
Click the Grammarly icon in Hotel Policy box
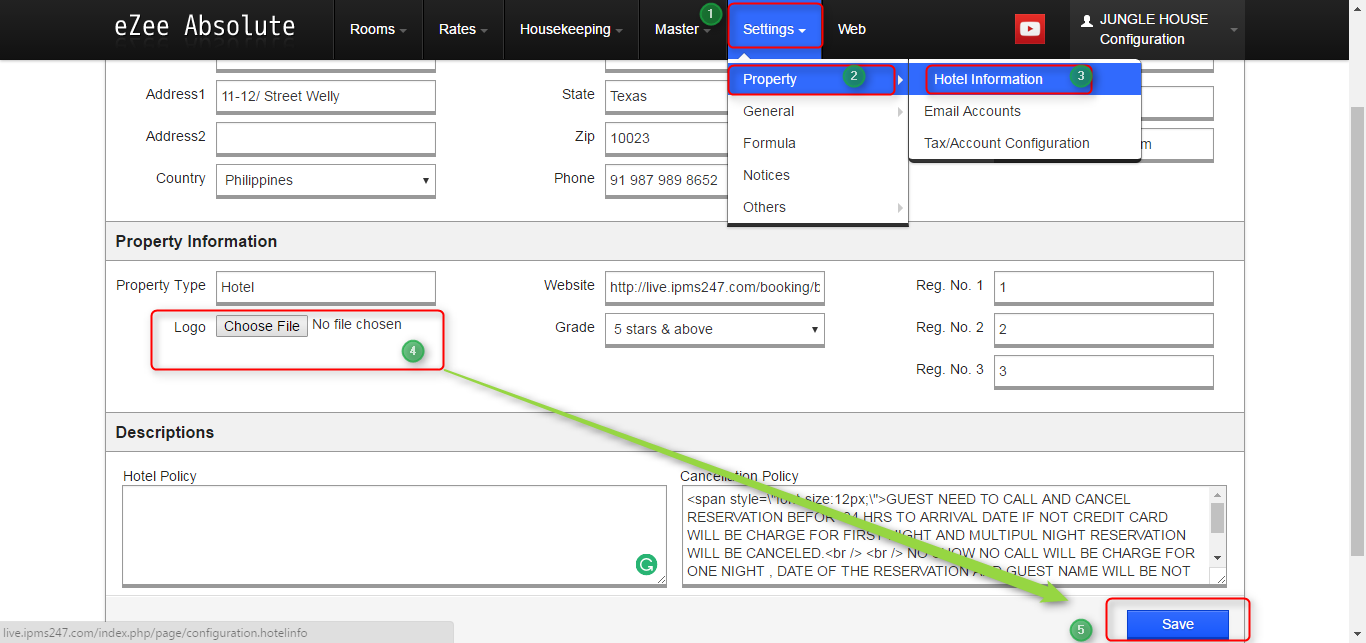click(646, 566)
